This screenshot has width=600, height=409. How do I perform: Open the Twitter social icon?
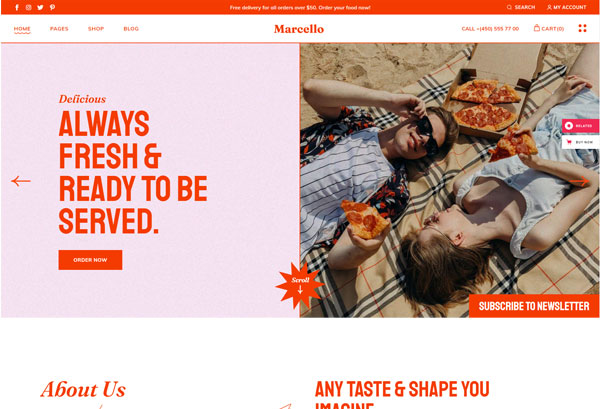pyautogui.click(x=40, y=7)
